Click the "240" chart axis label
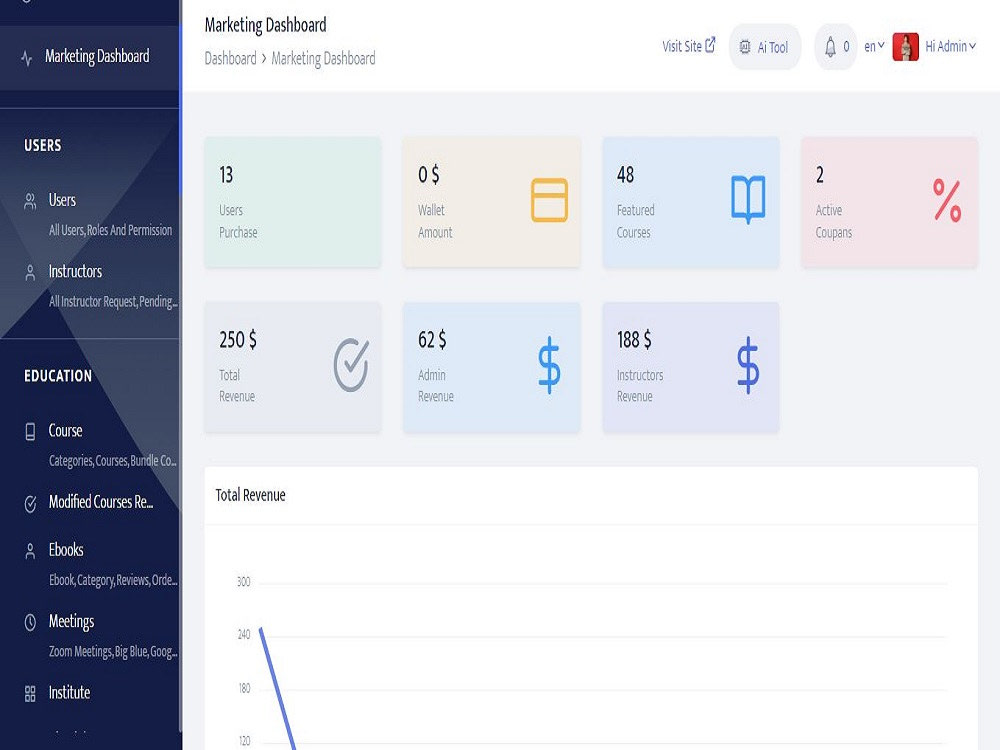Viewport: 1000px width, 750px height. 244,635
